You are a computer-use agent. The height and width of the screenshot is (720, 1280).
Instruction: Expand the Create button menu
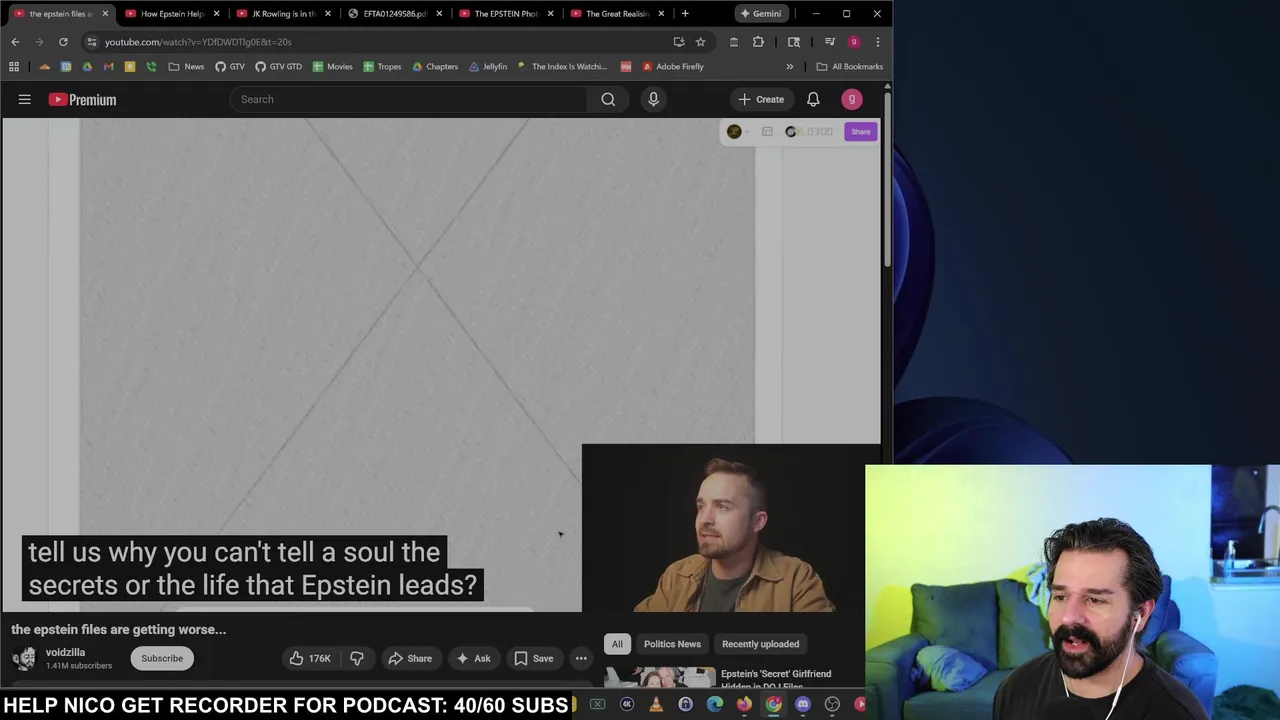[x=761, y=99]
